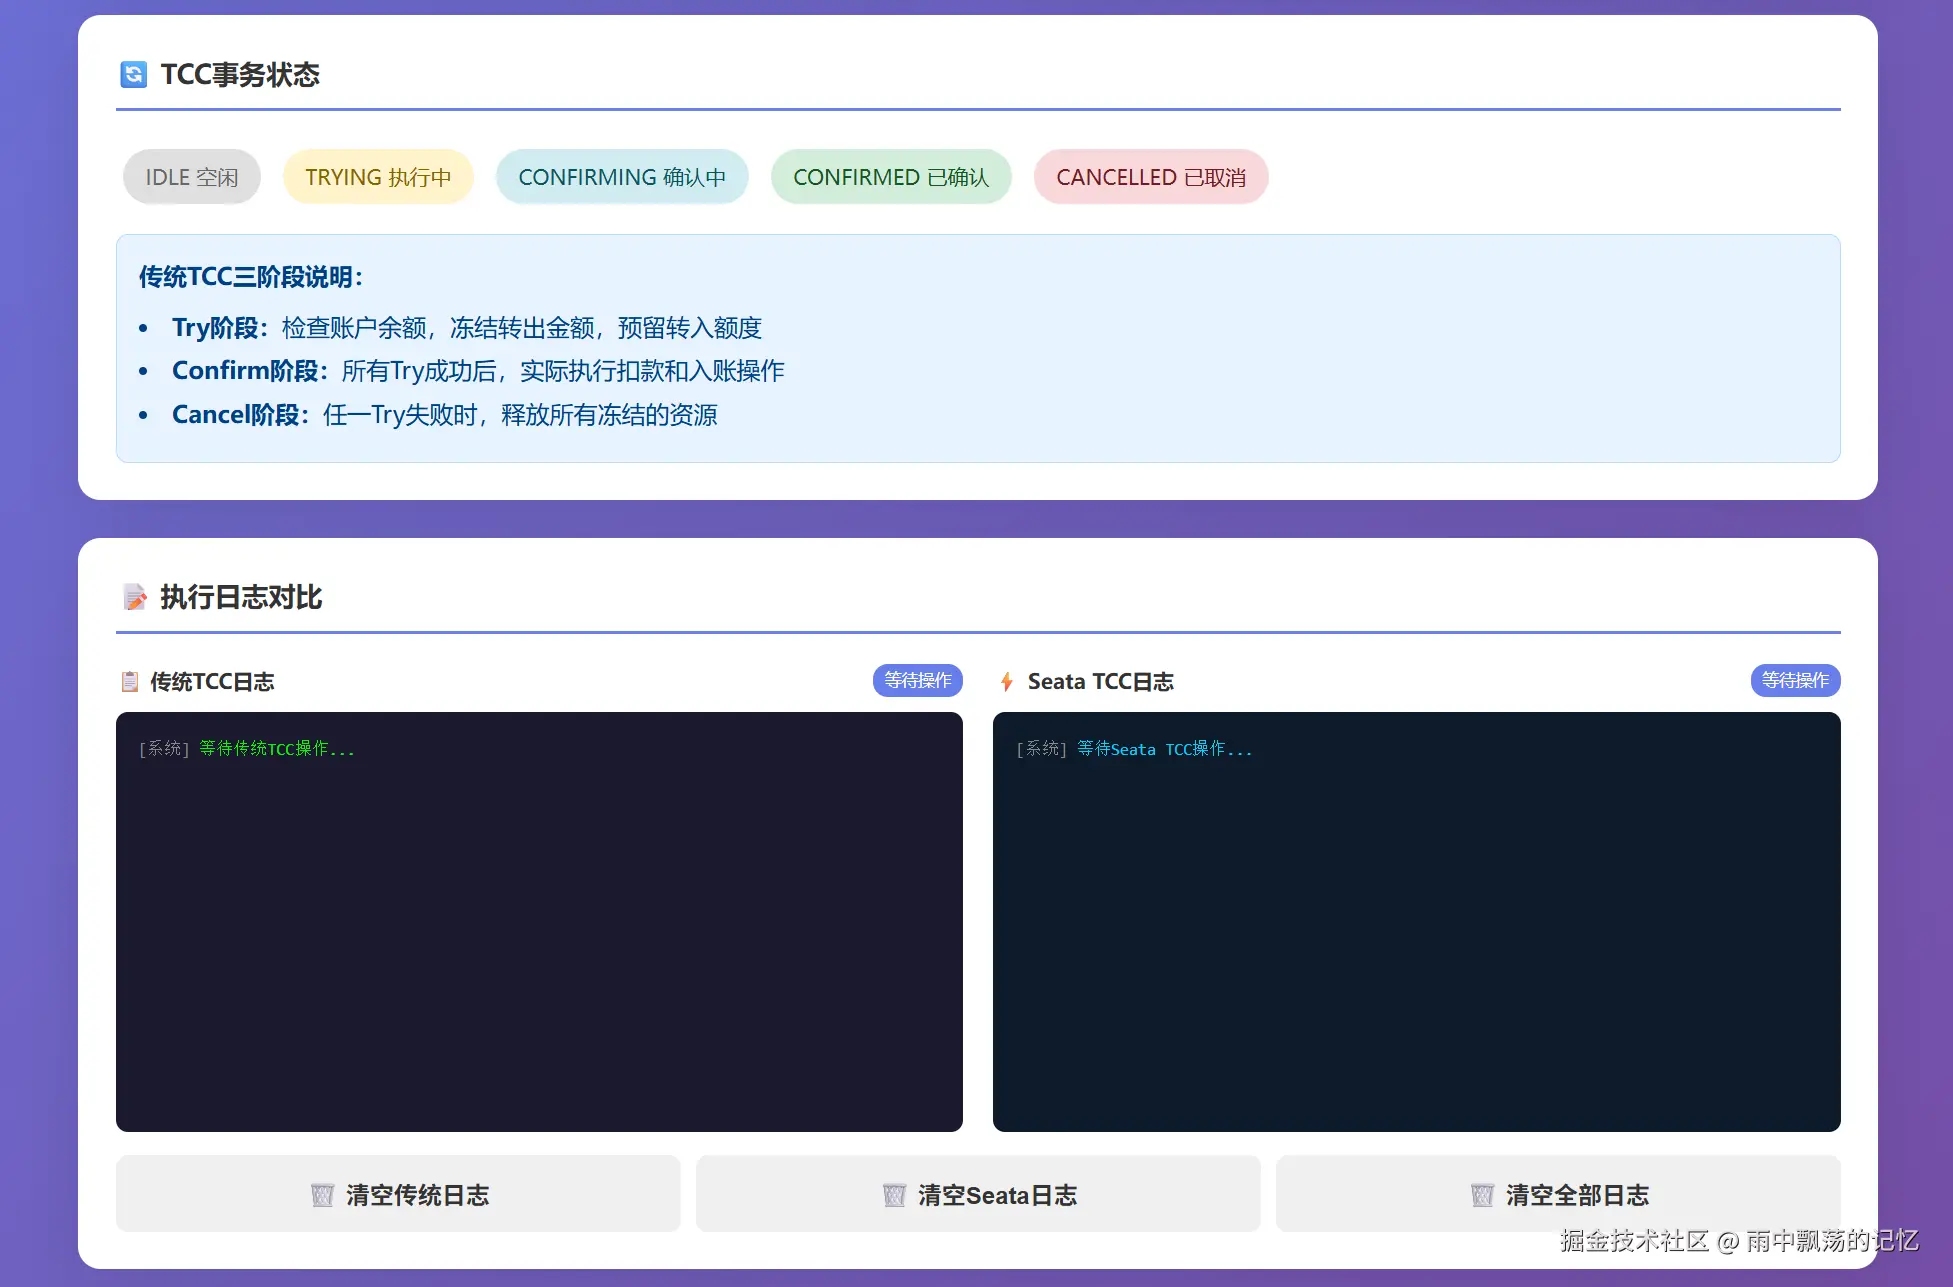The height and width of the screenshot is (1287, 1953).
Task: Click the CONFIRMED 已确认 green pill
Action: (891, 177)
